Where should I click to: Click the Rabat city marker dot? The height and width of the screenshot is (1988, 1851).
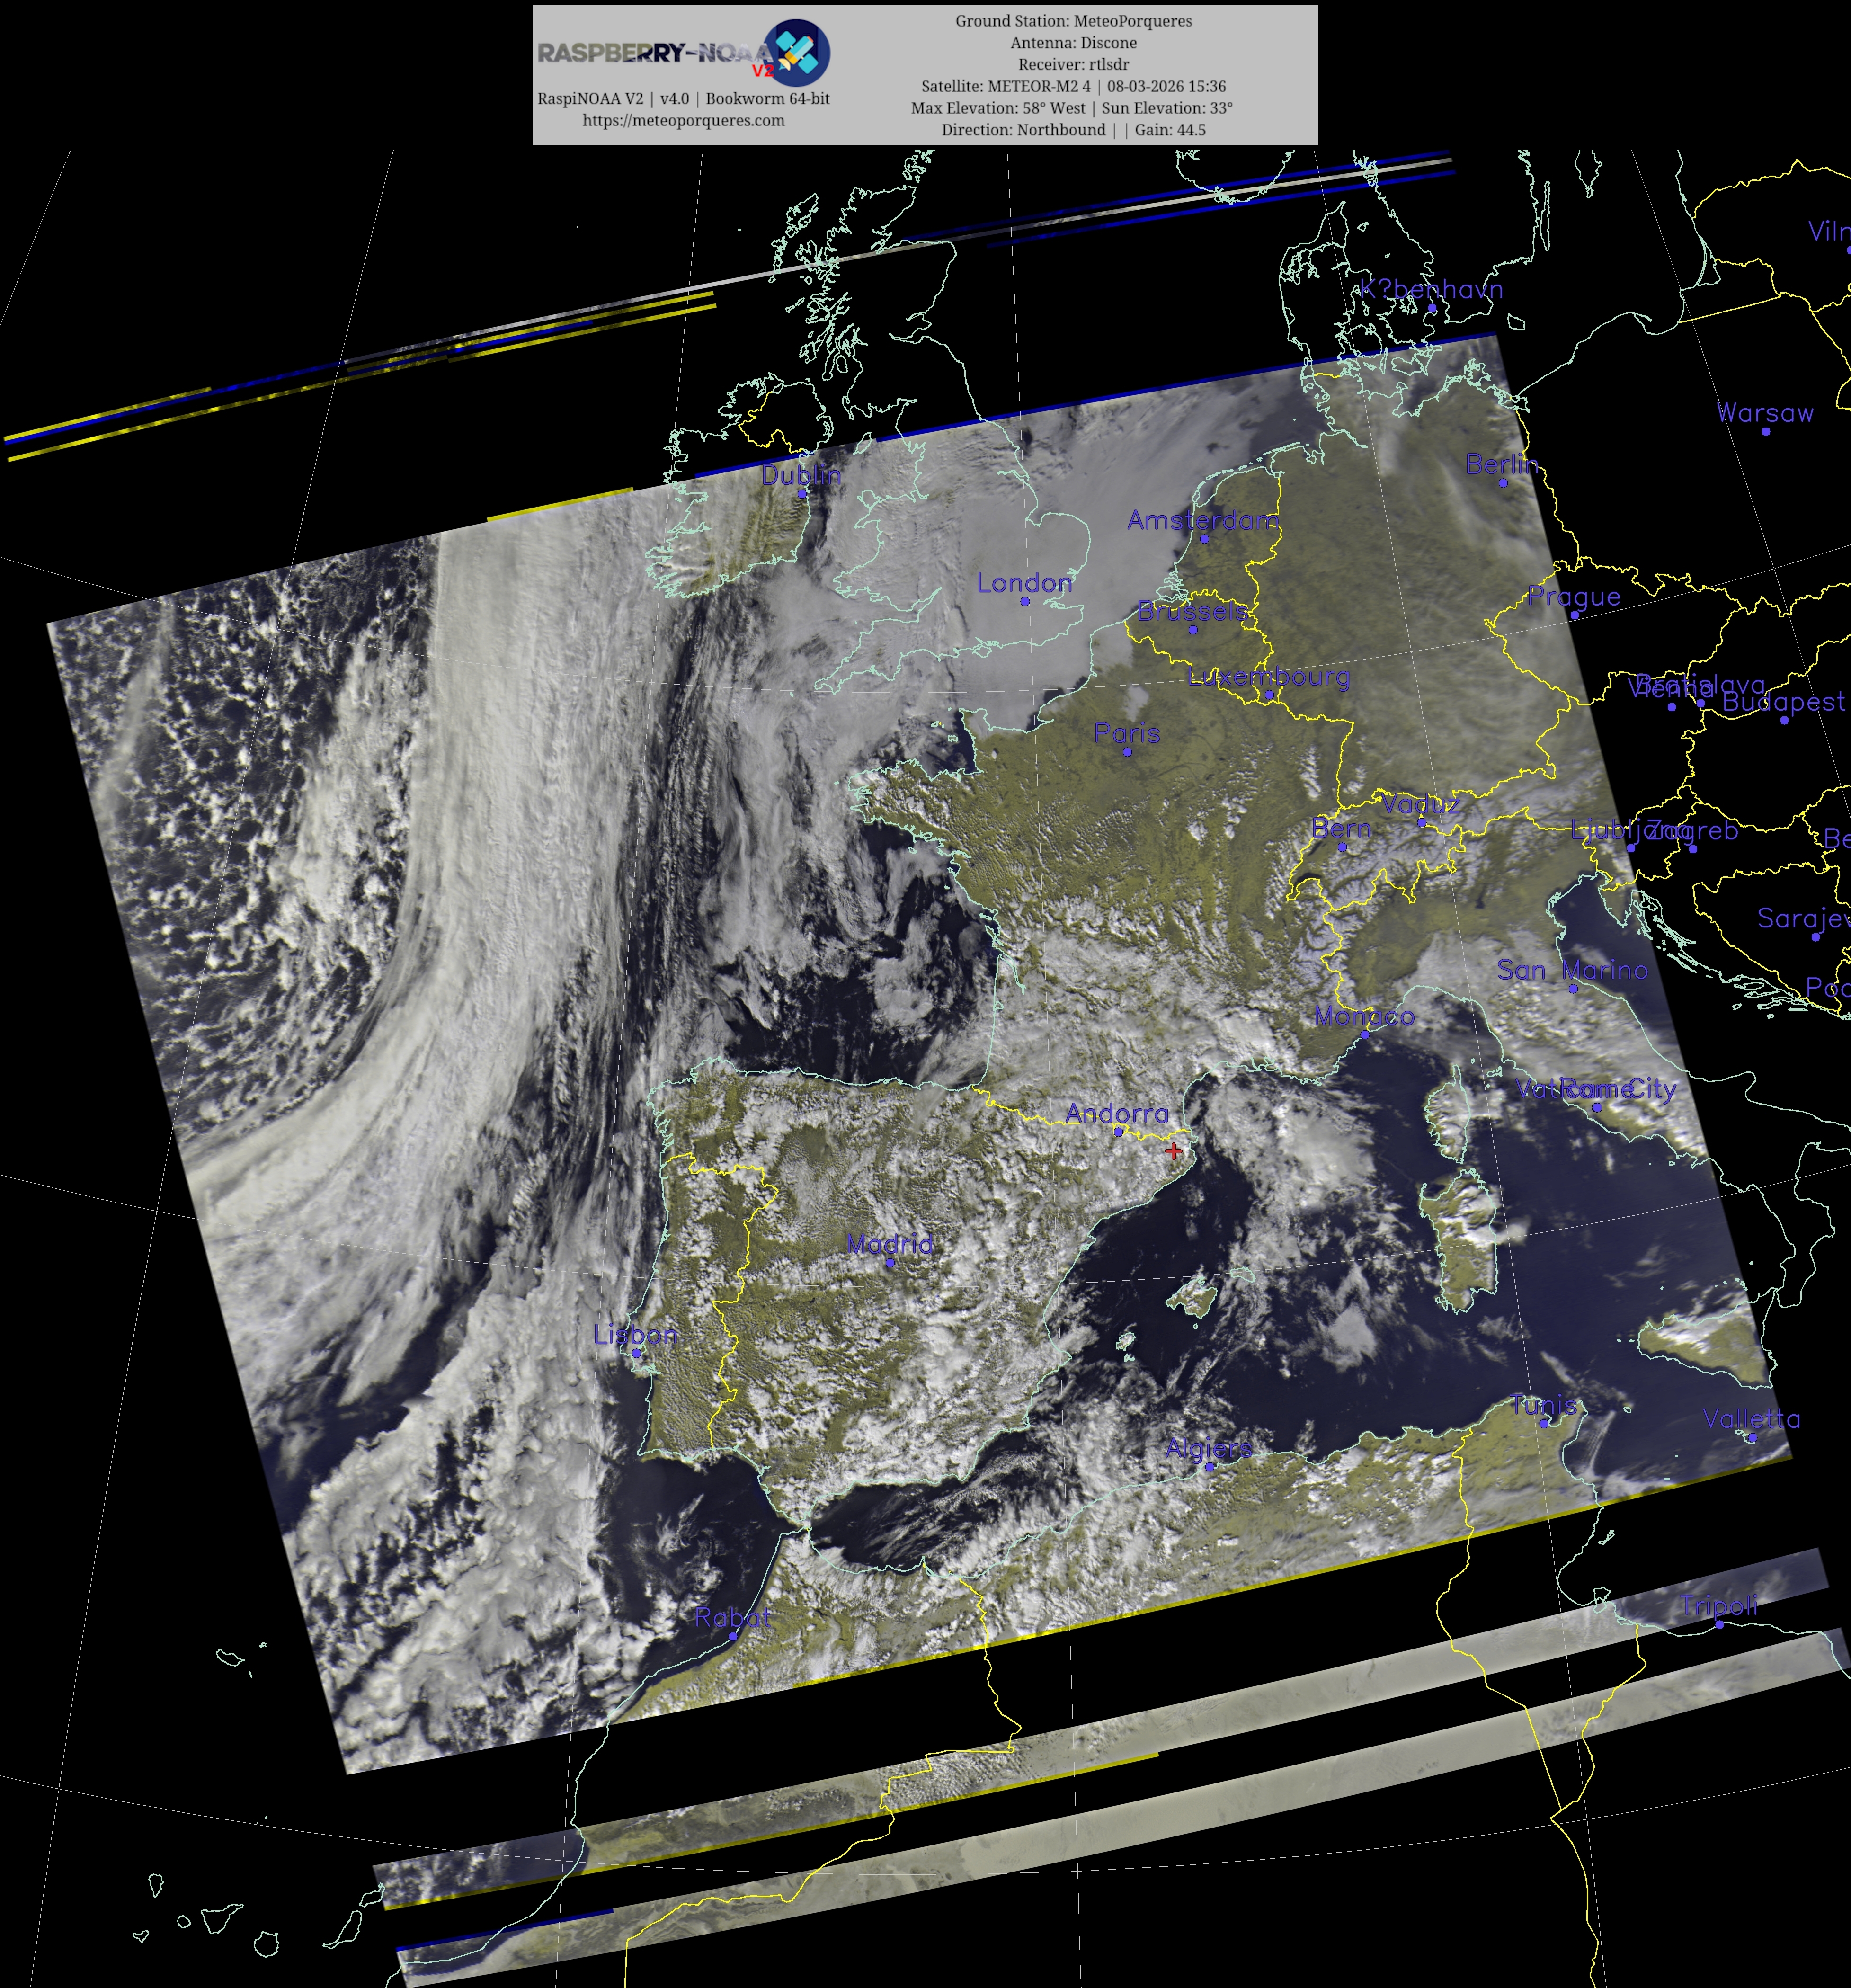click(733, 1637)
